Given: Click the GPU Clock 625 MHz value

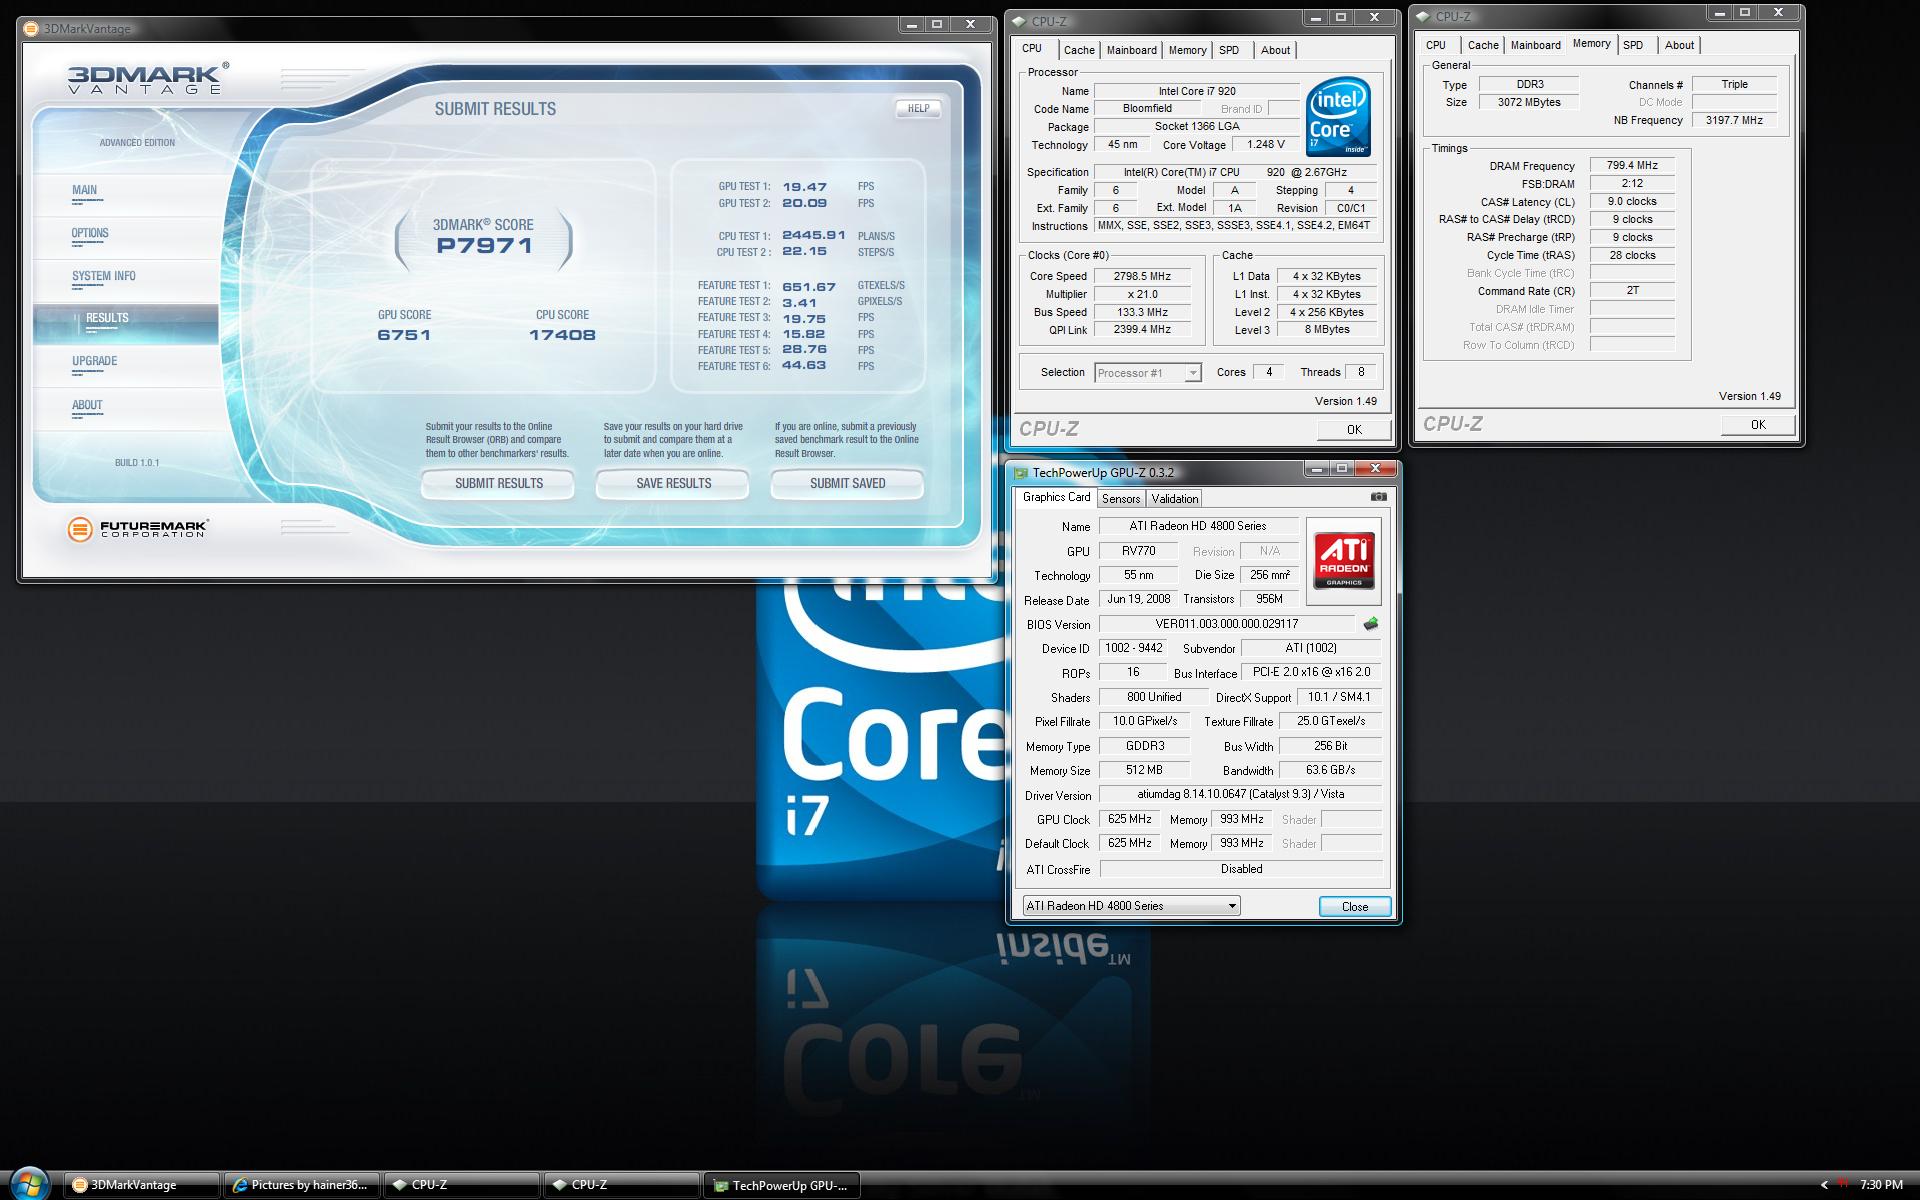Looking at the screenshot, I should coord(1130,819).
